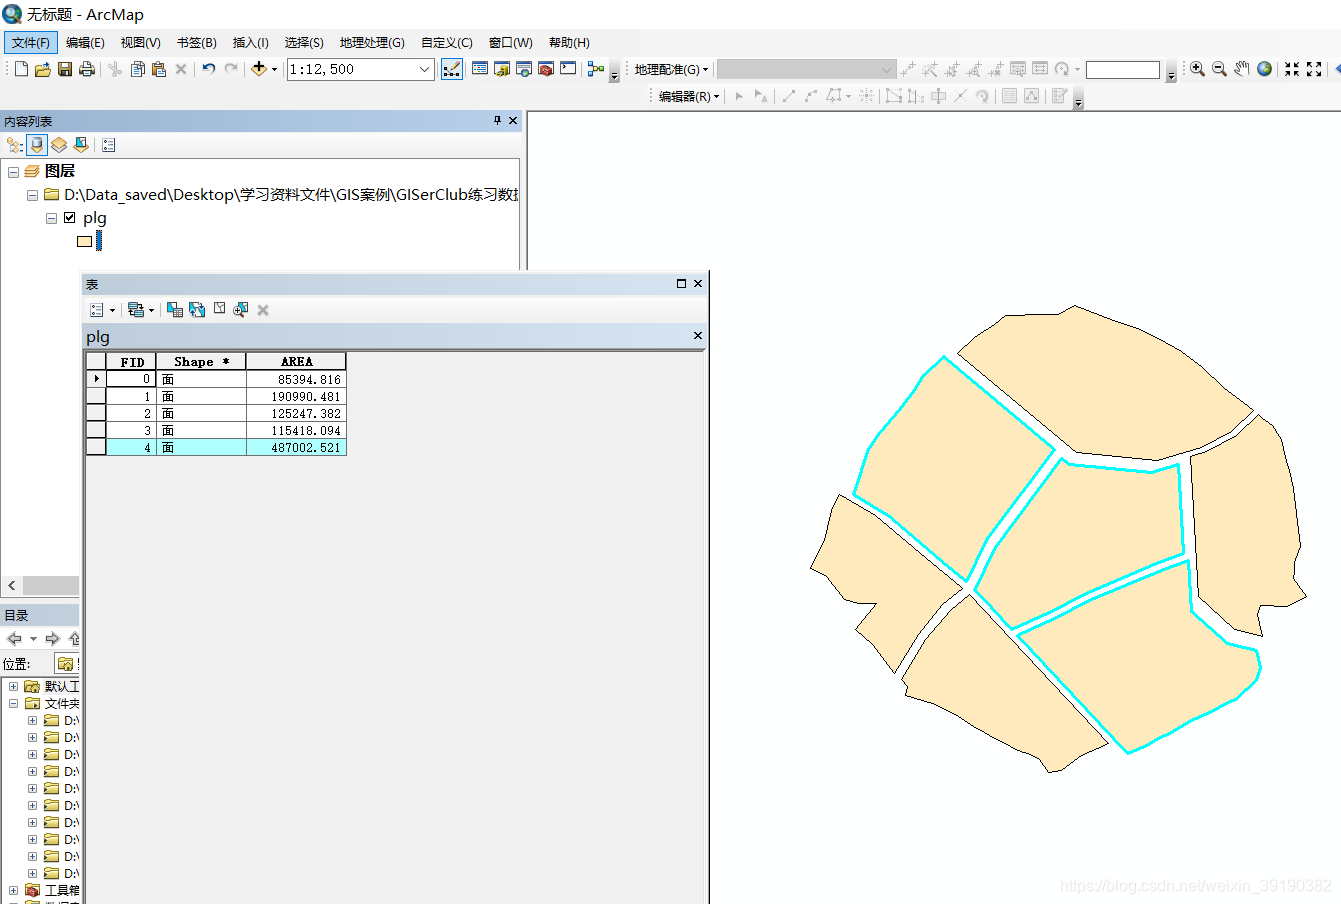Click the Print icon
The height and width of the screenshot is (904, 1341).
coord(87,69)
